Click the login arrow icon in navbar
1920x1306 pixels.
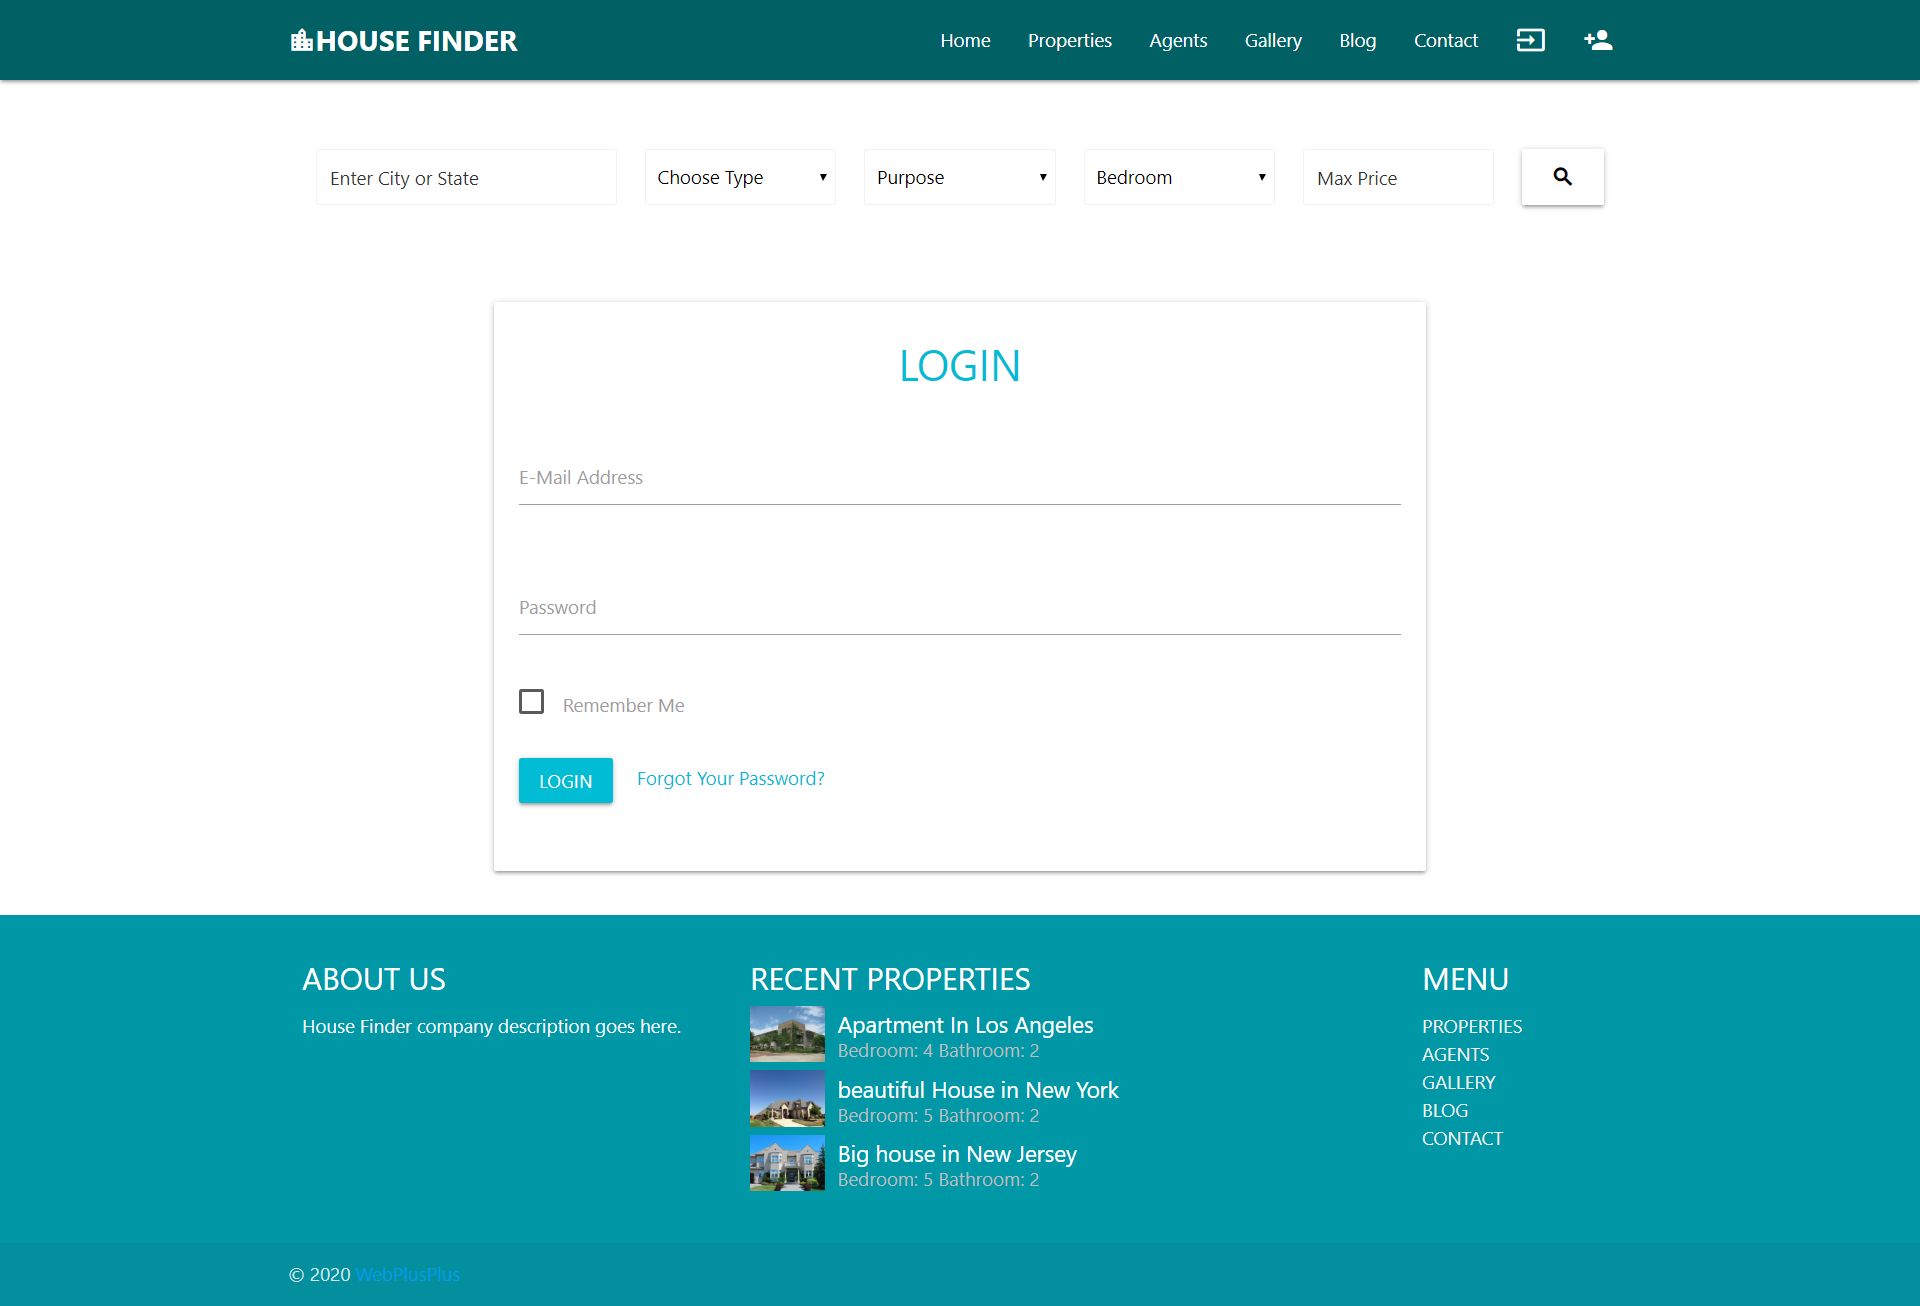[1530, 40]
